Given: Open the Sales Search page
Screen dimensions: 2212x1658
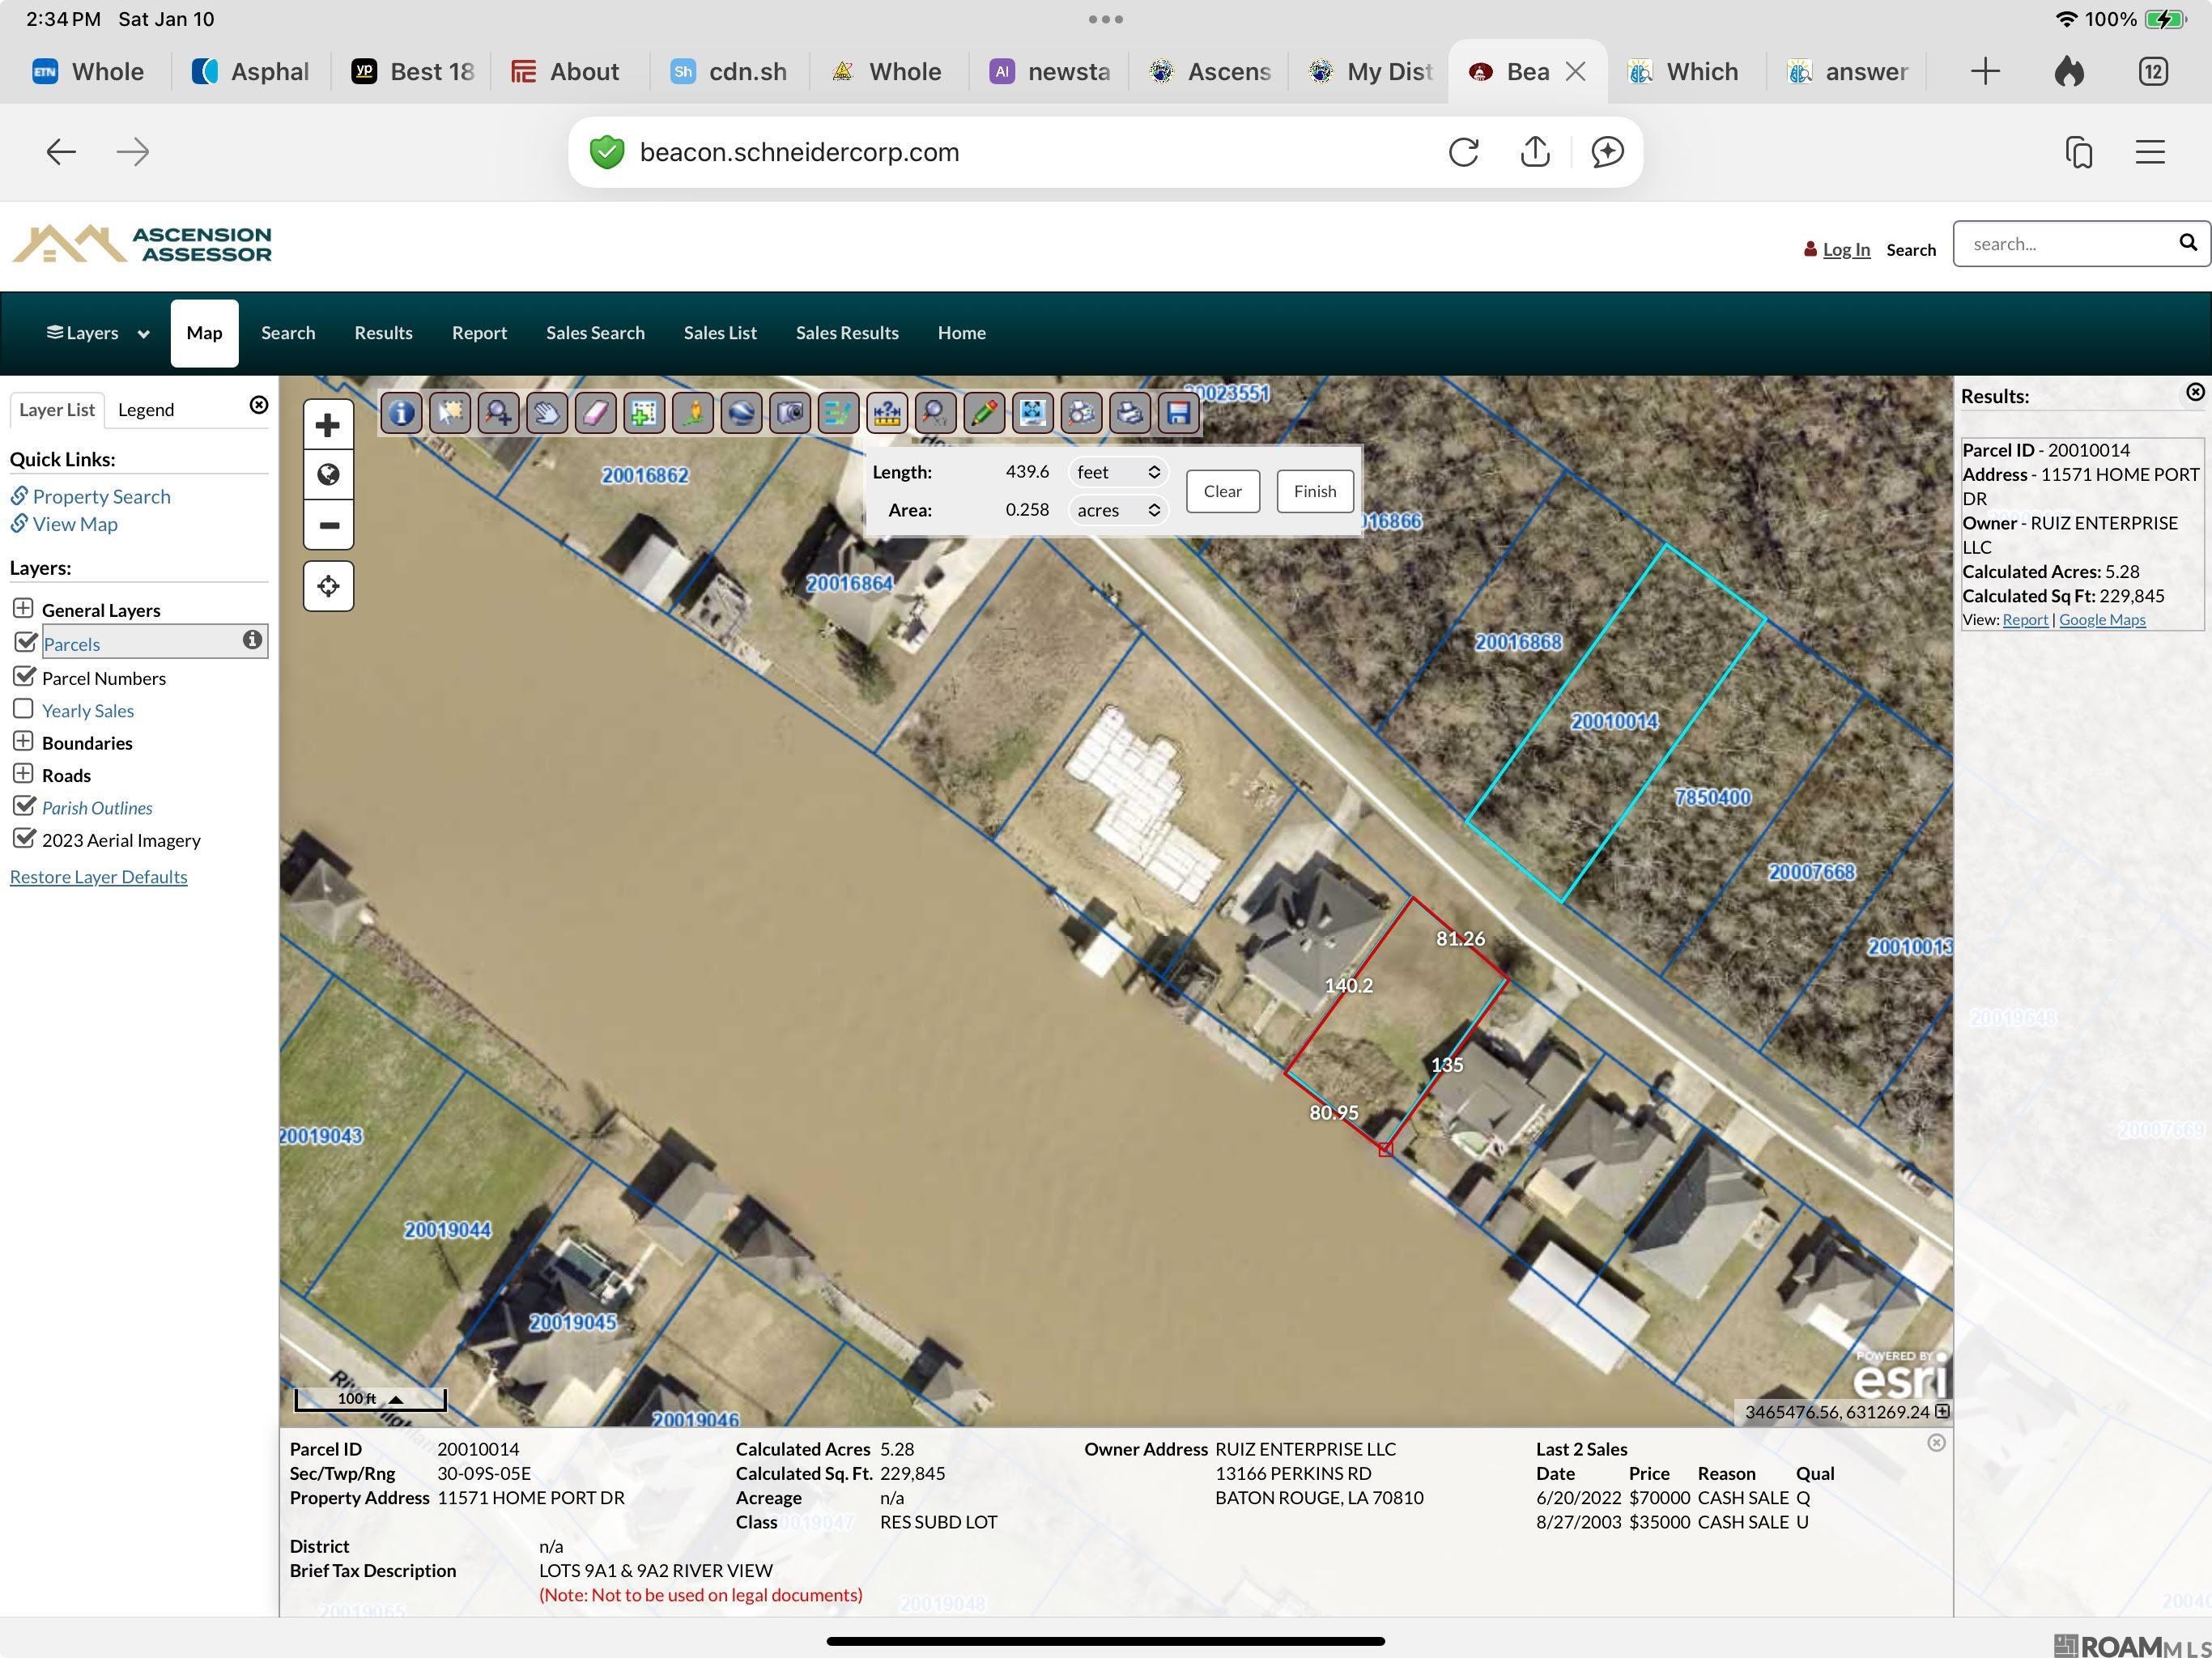Looking at the screenshot, I should 595,332.
